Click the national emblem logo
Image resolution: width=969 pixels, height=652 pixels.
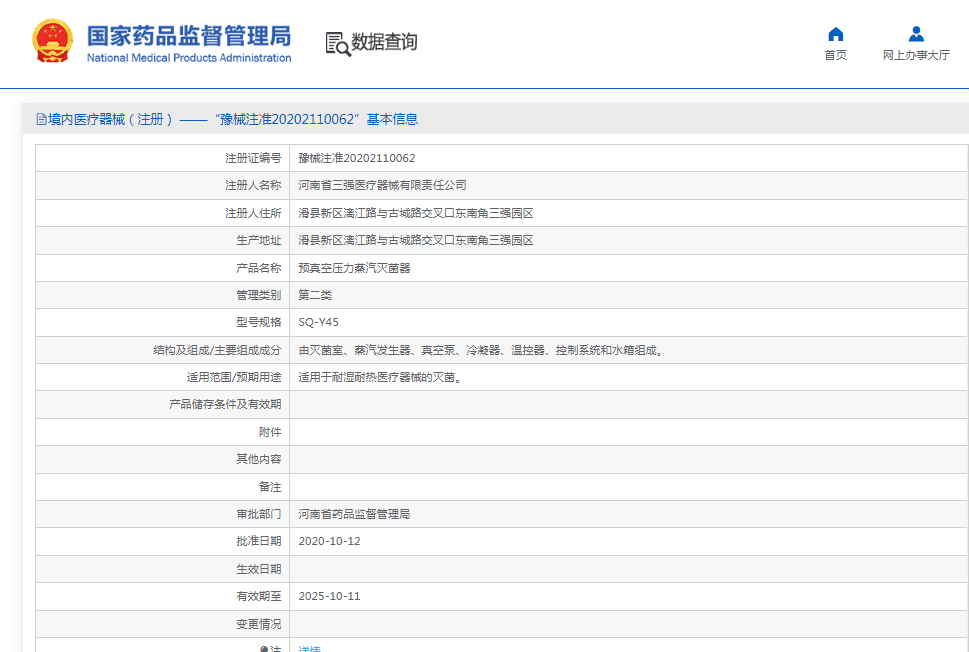pos(53,42)
